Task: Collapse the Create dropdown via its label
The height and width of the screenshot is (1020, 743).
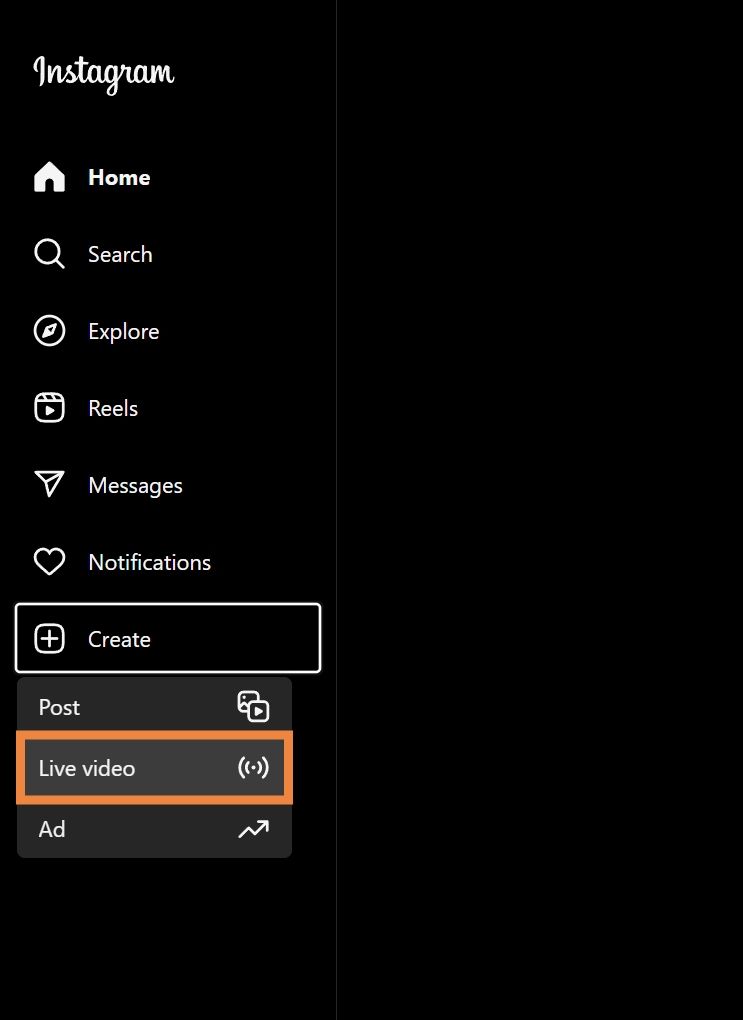Action: pyautogui.click(x=119, y=639)
